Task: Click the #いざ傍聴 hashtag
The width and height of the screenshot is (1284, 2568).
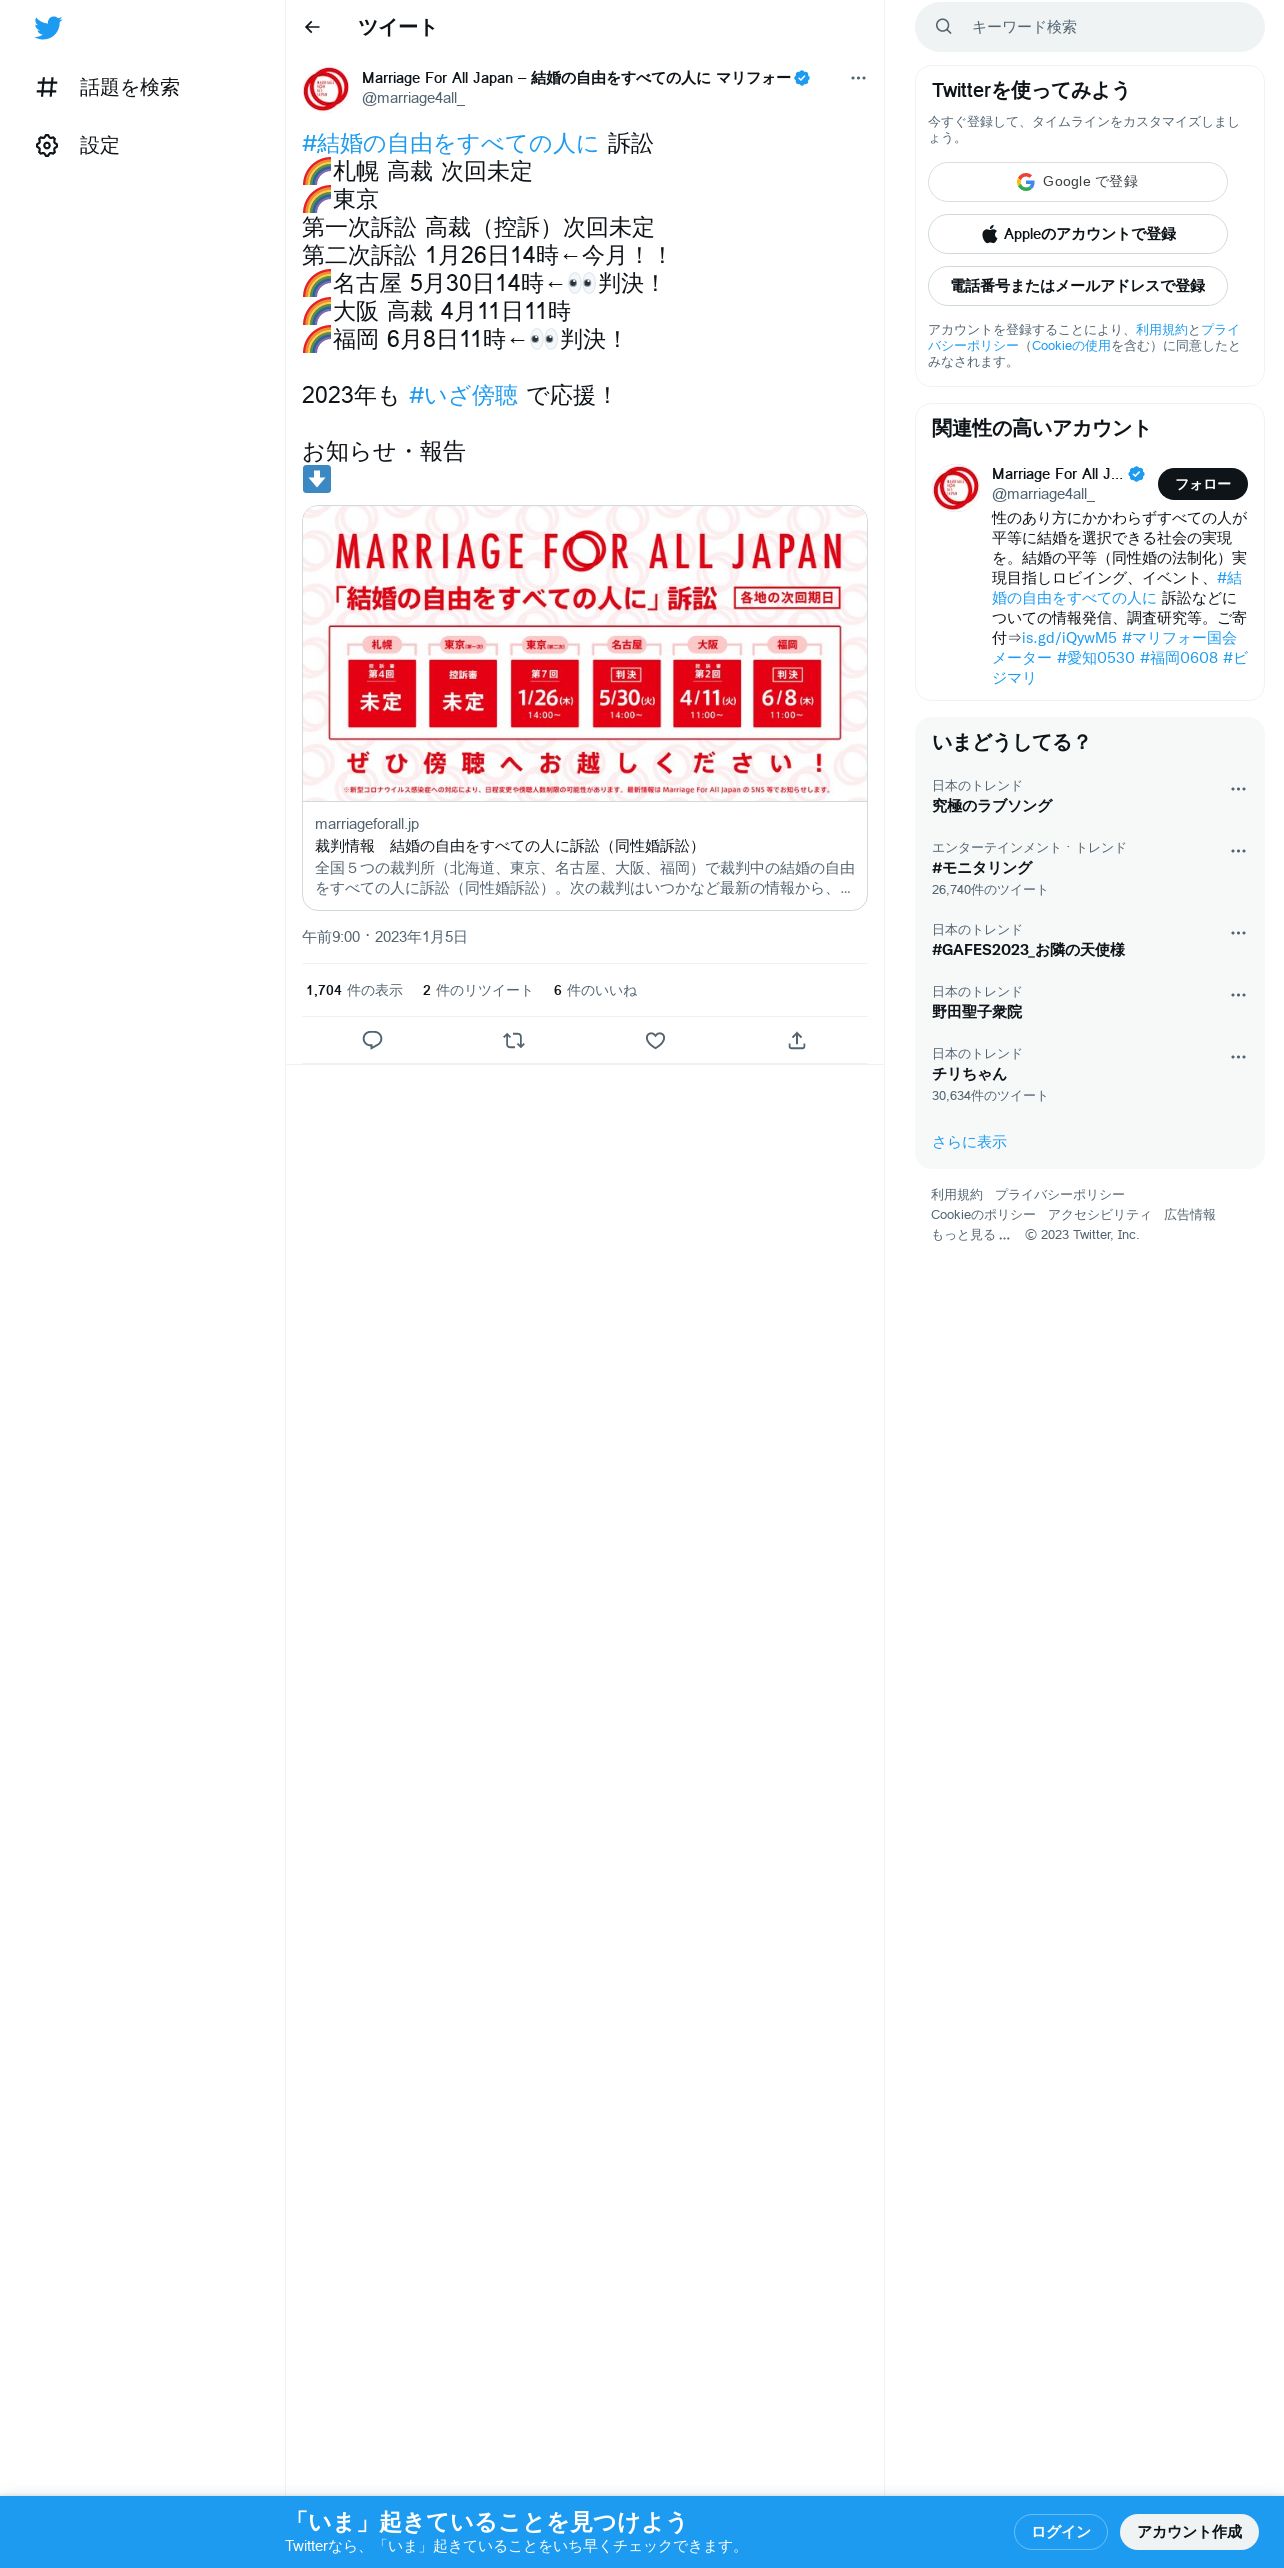Action: point(463,396)
